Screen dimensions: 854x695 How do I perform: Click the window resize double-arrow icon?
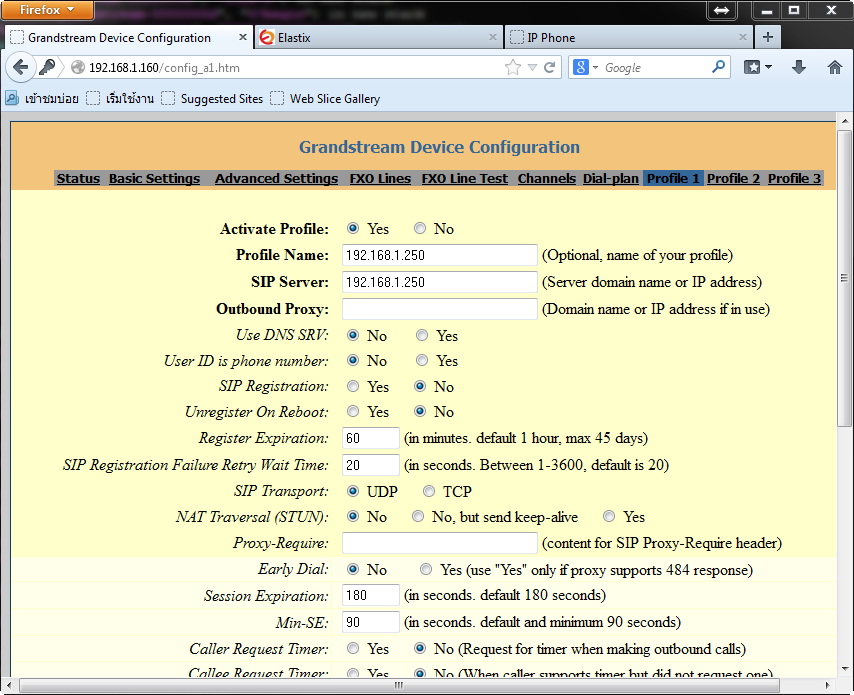pyautogui.click(x=722, y=10)
